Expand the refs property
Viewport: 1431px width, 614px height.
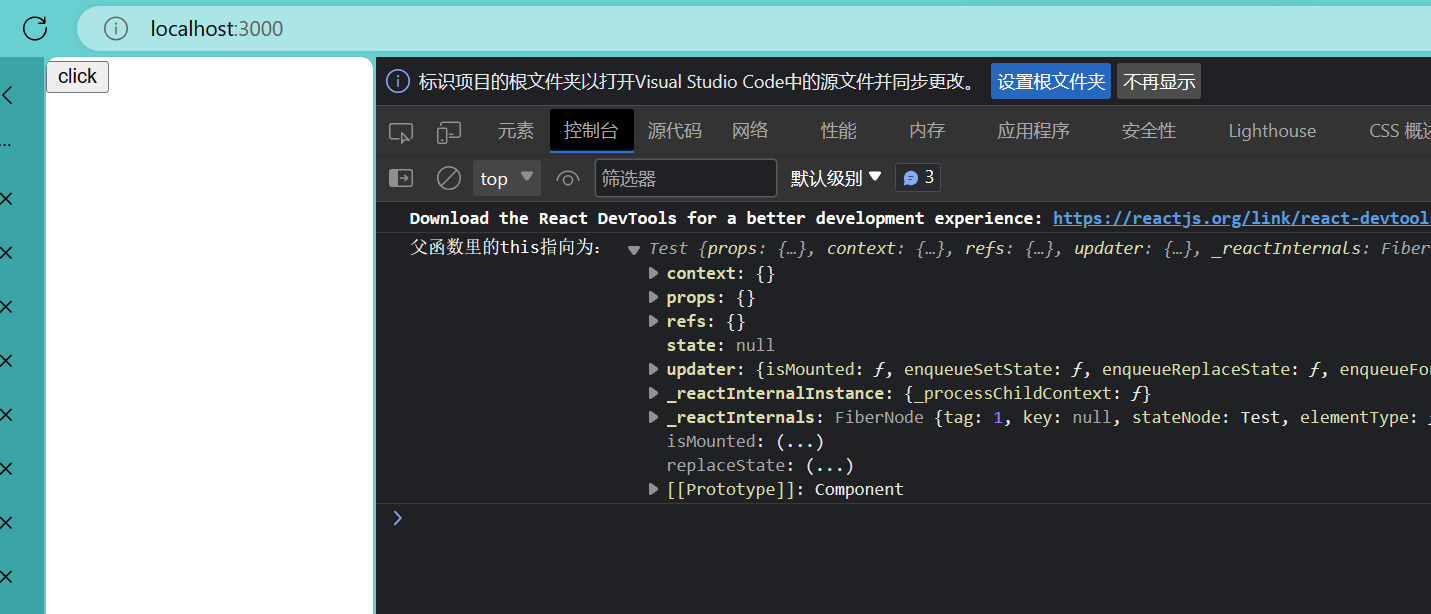[x=654, y=321]
